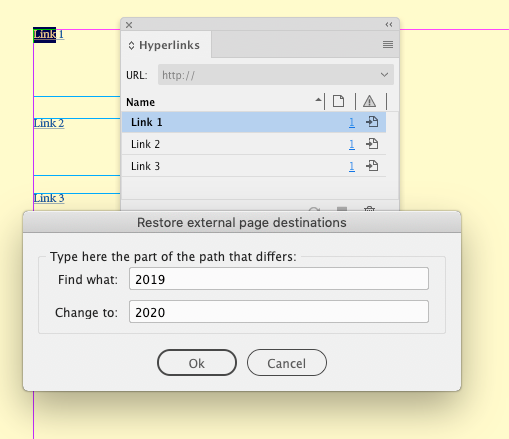Click the Ok button

197,363
